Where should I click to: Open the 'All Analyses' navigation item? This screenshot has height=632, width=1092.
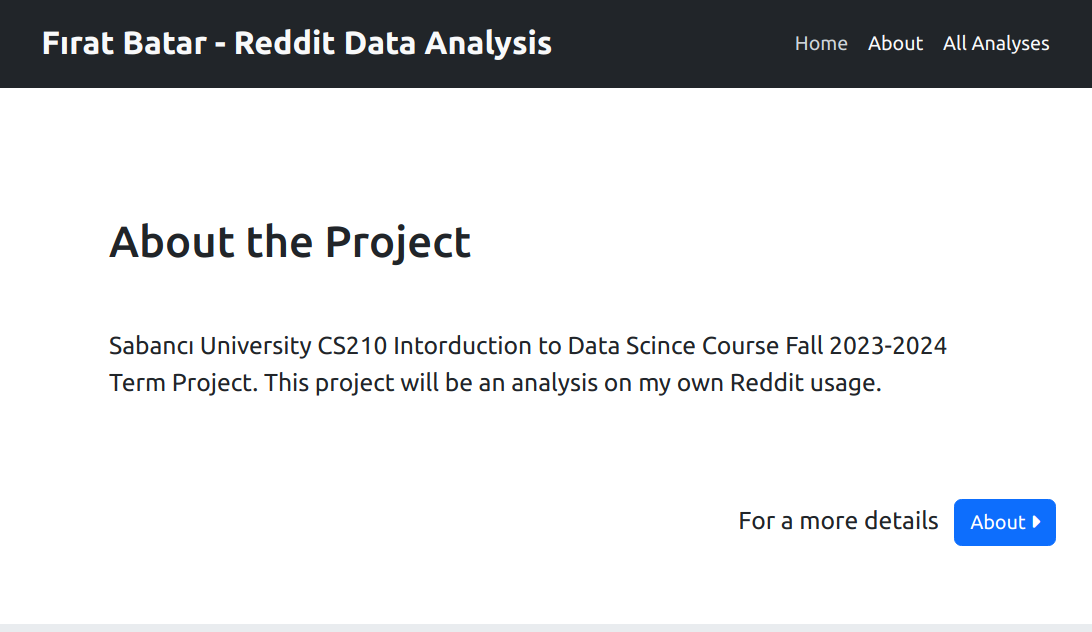tap(996, 43)
